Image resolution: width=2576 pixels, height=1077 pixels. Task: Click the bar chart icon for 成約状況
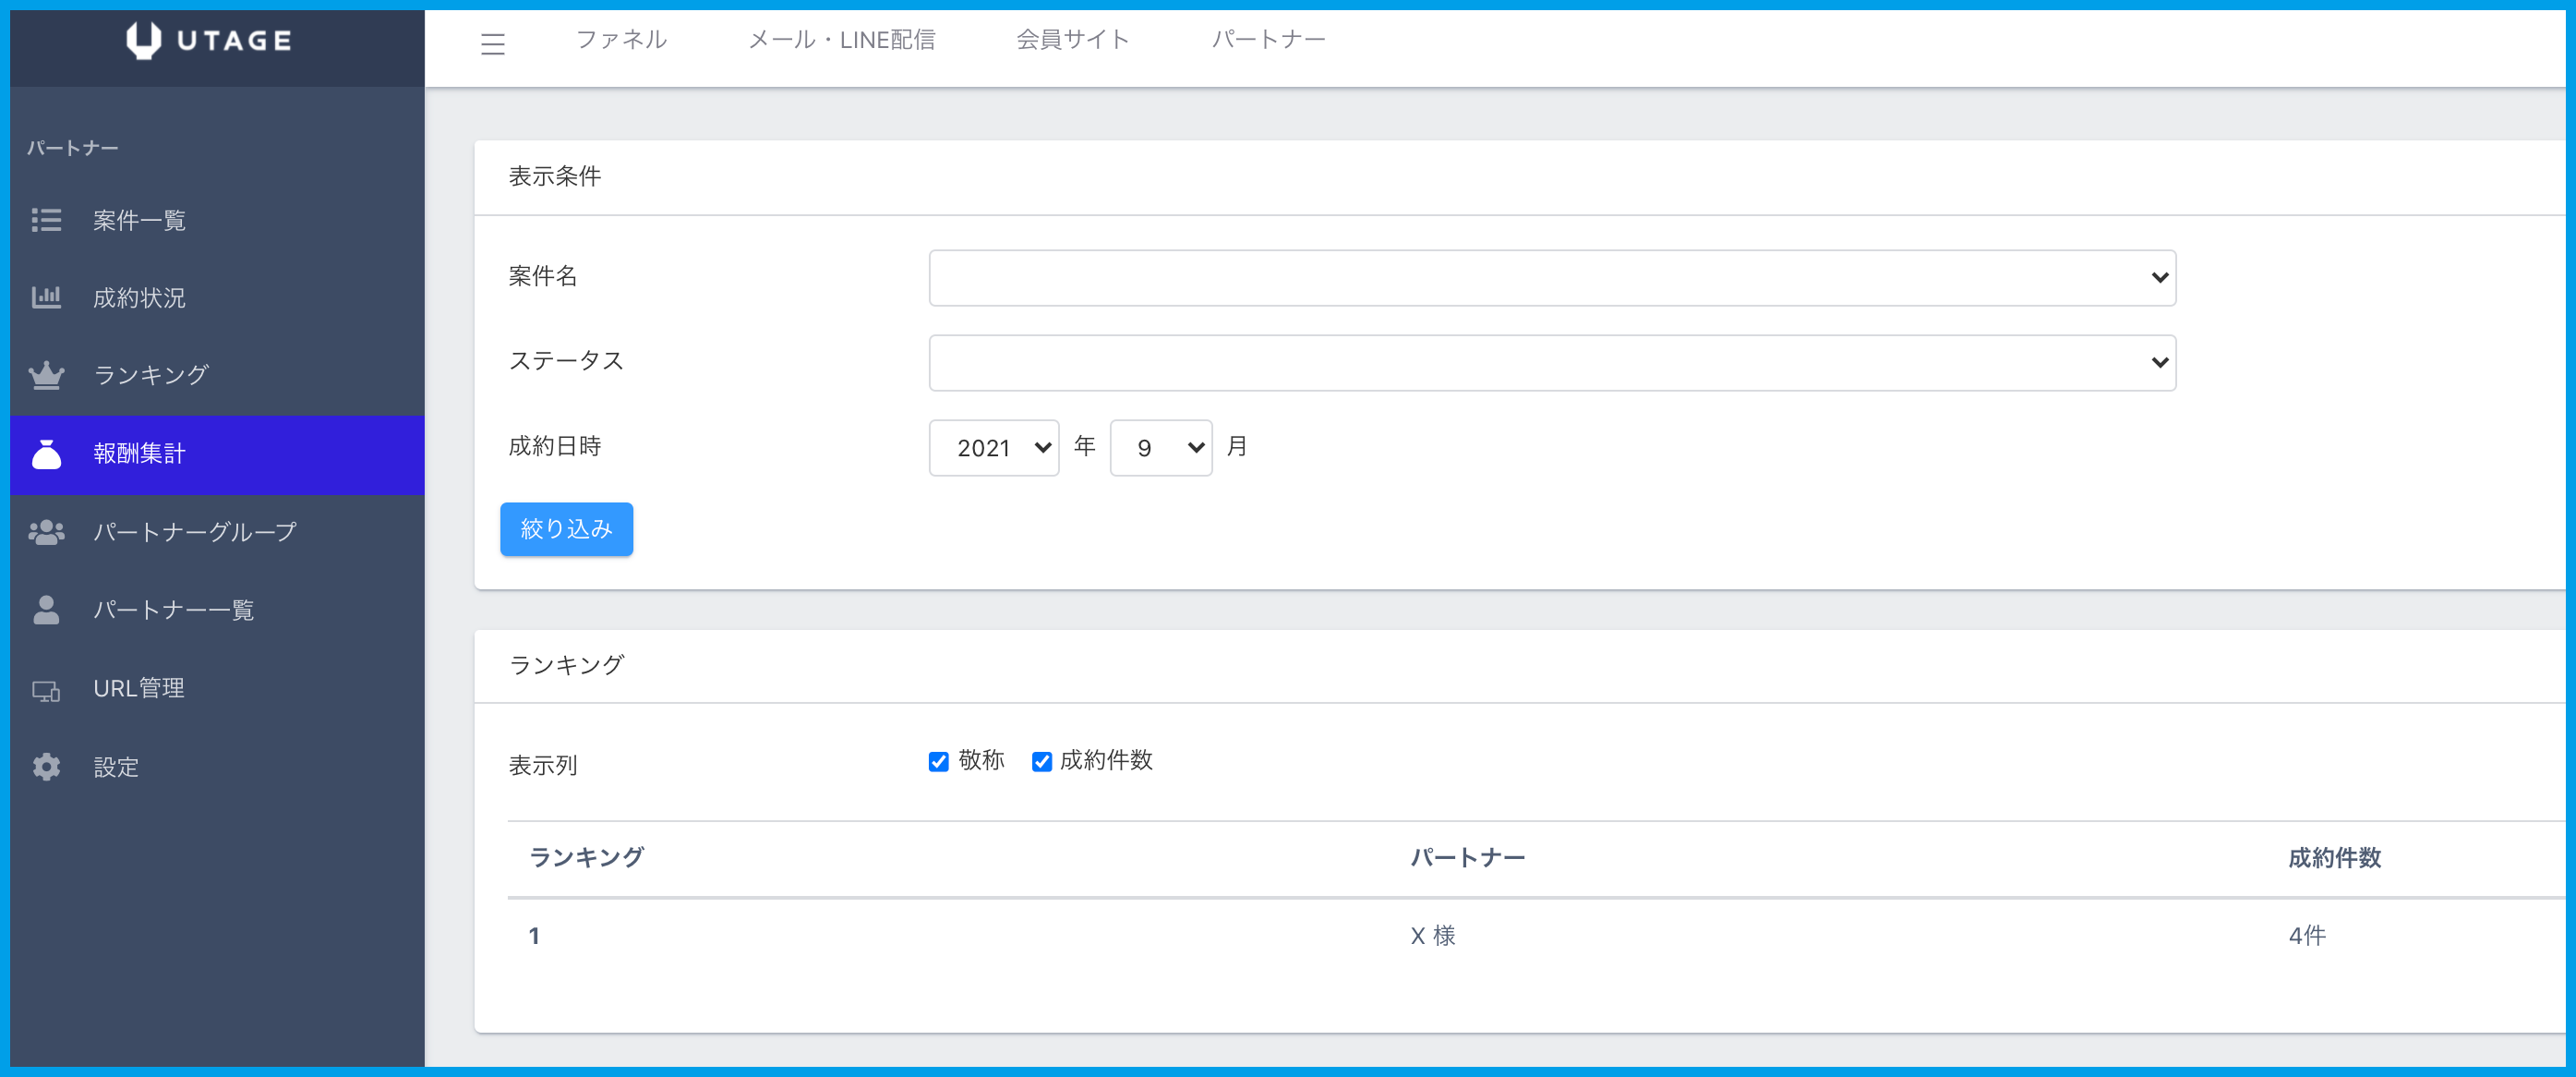click(46, 297)
